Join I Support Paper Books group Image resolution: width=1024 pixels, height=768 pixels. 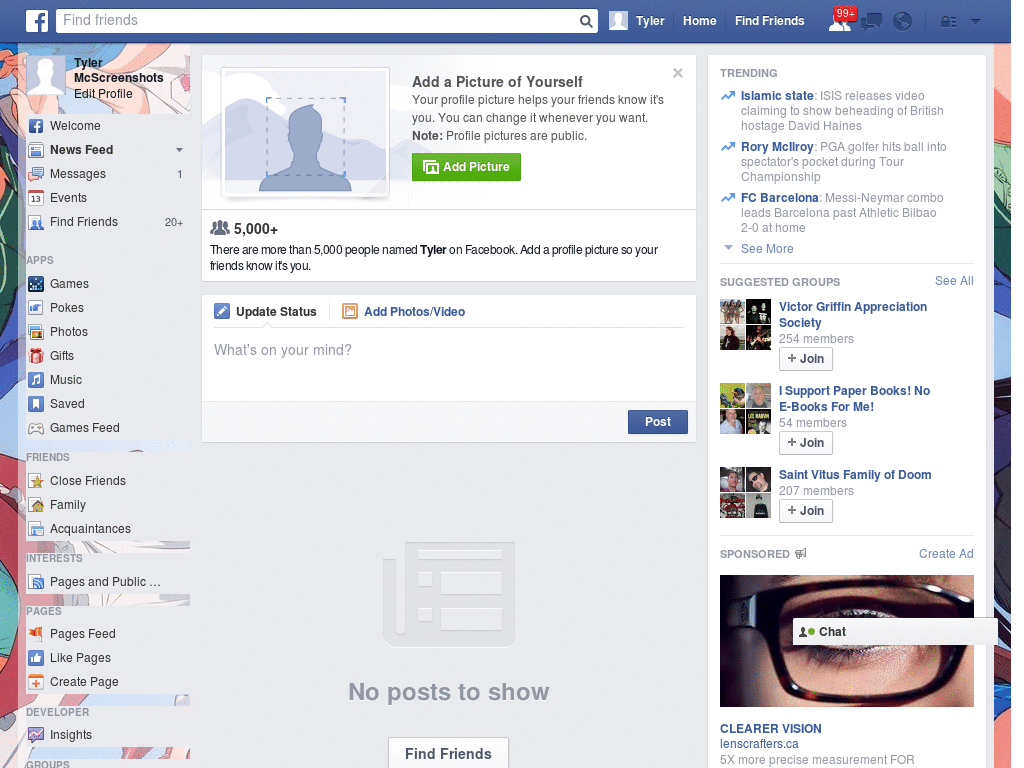pos(806,443)
